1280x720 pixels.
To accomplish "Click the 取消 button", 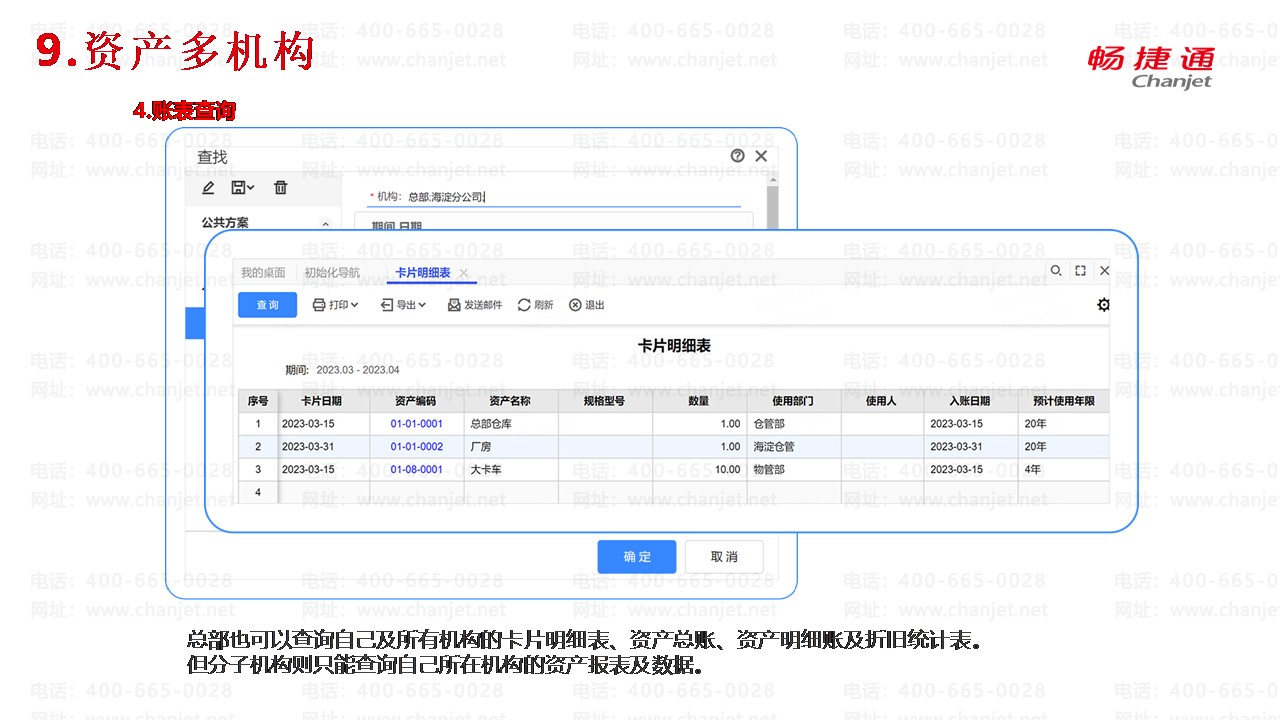I will pos(724,557).
